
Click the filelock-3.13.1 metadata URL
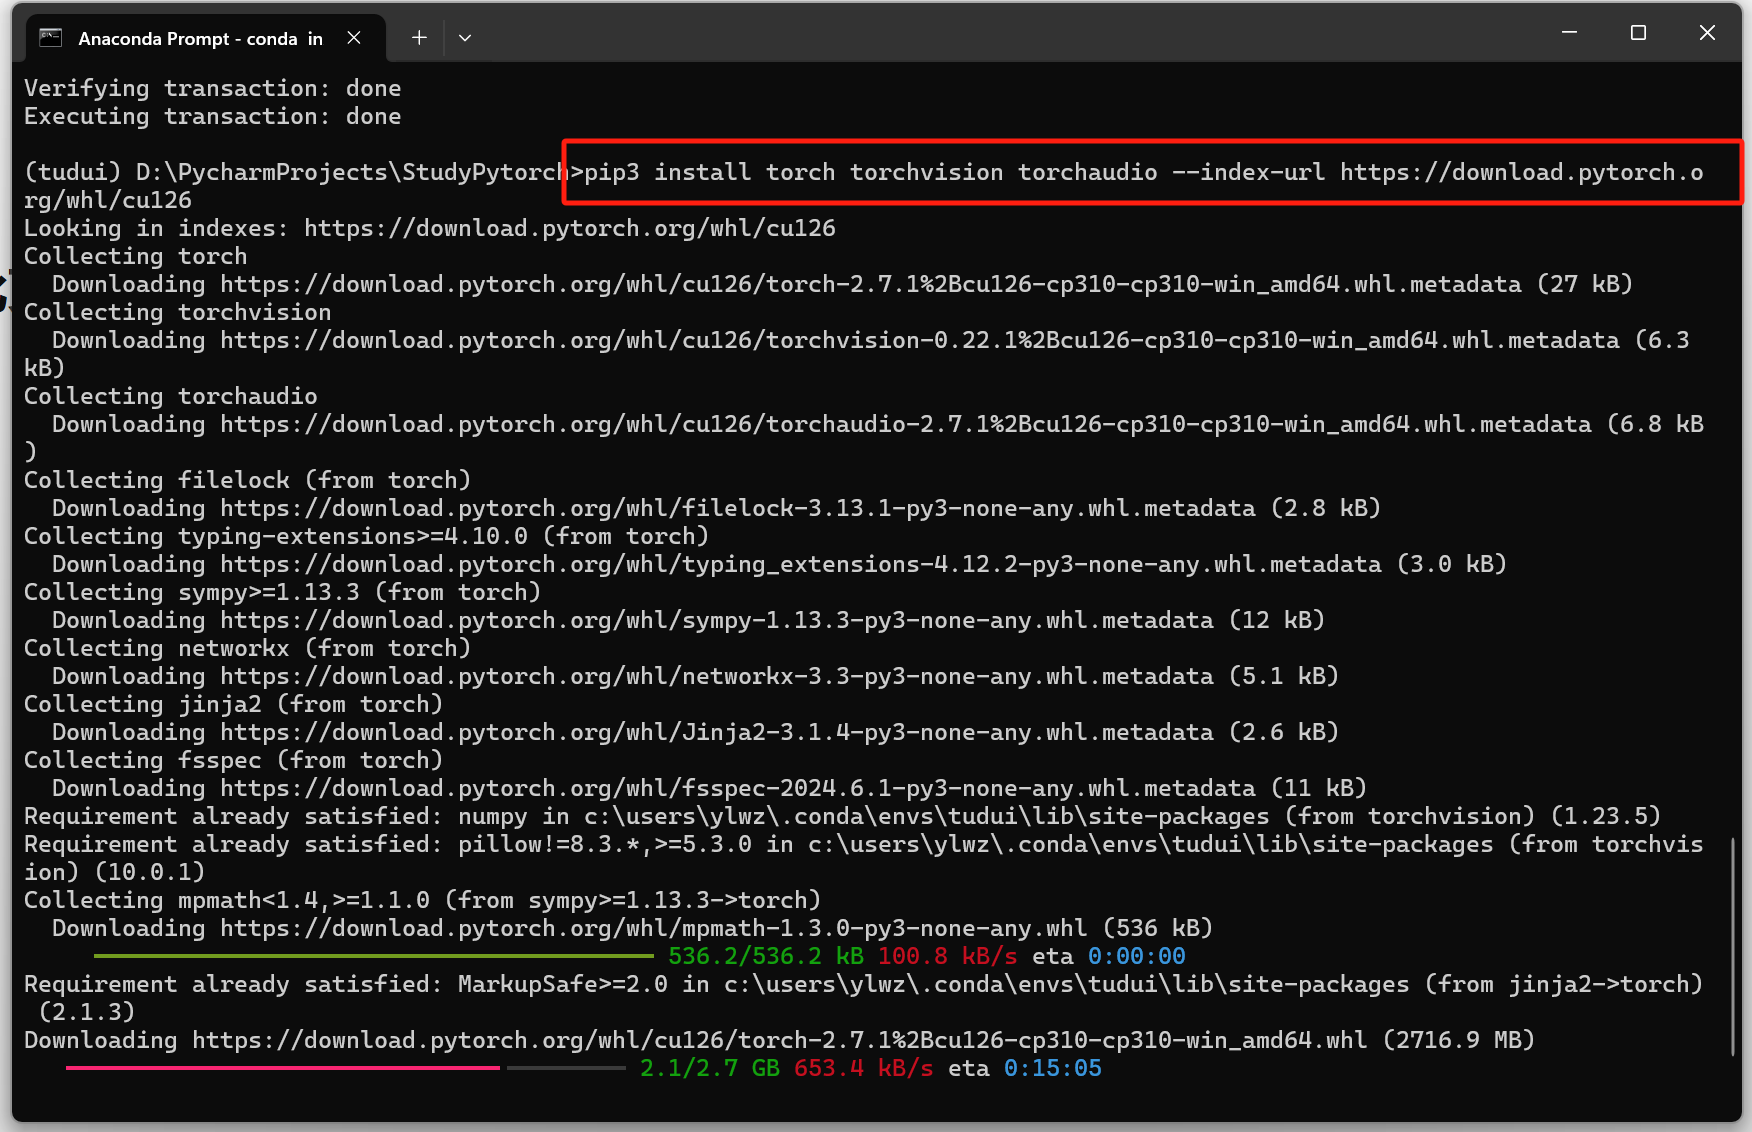point(738,508)
